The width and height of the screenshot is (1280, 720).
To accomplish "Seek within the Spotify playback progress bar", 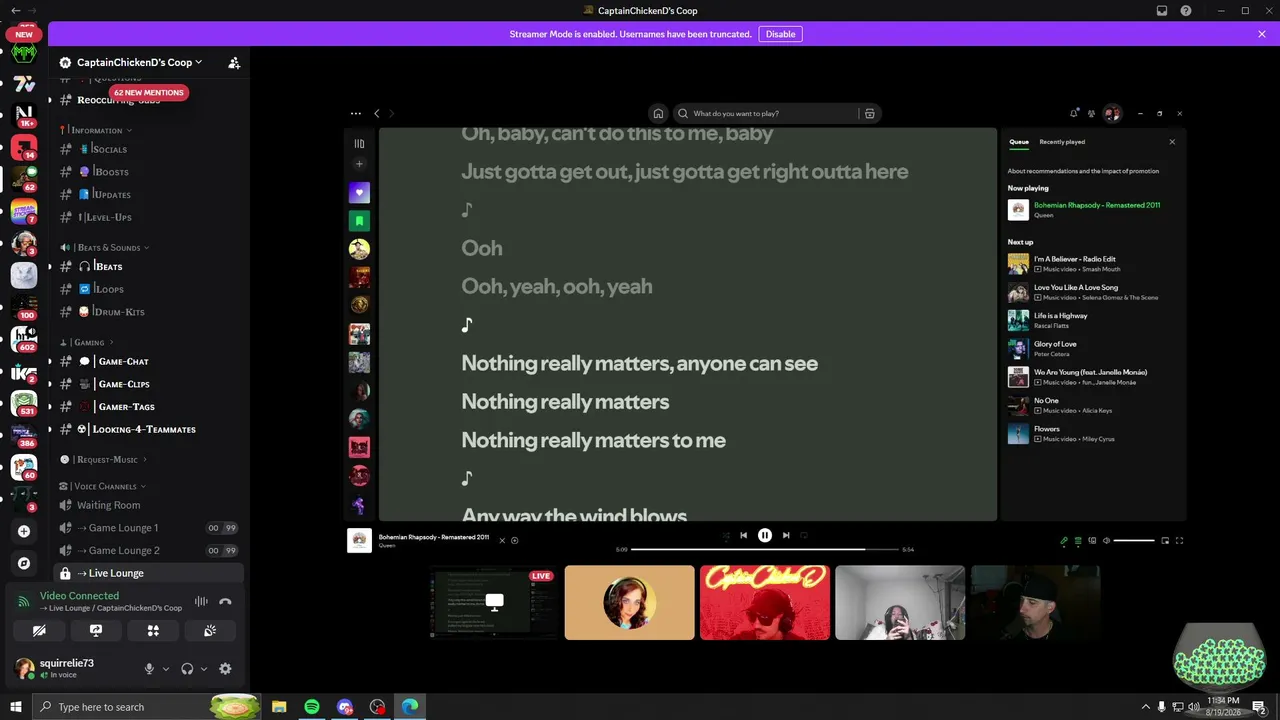I will pos(765,549).
